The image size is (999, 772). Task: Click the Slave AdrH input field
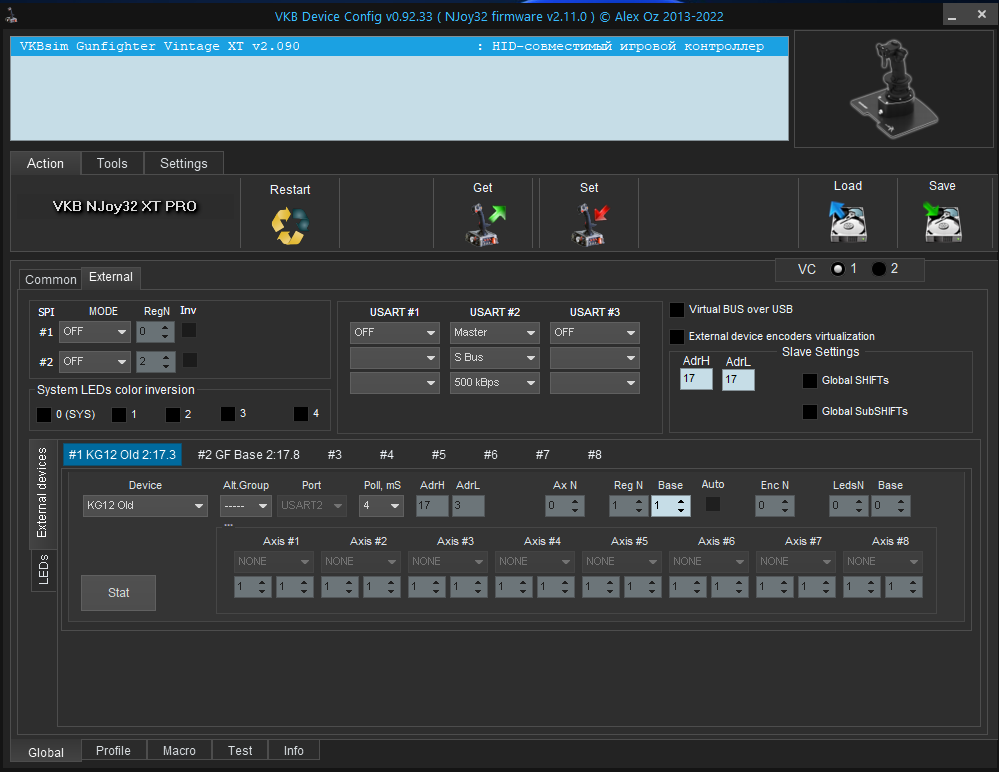[696, 379]
